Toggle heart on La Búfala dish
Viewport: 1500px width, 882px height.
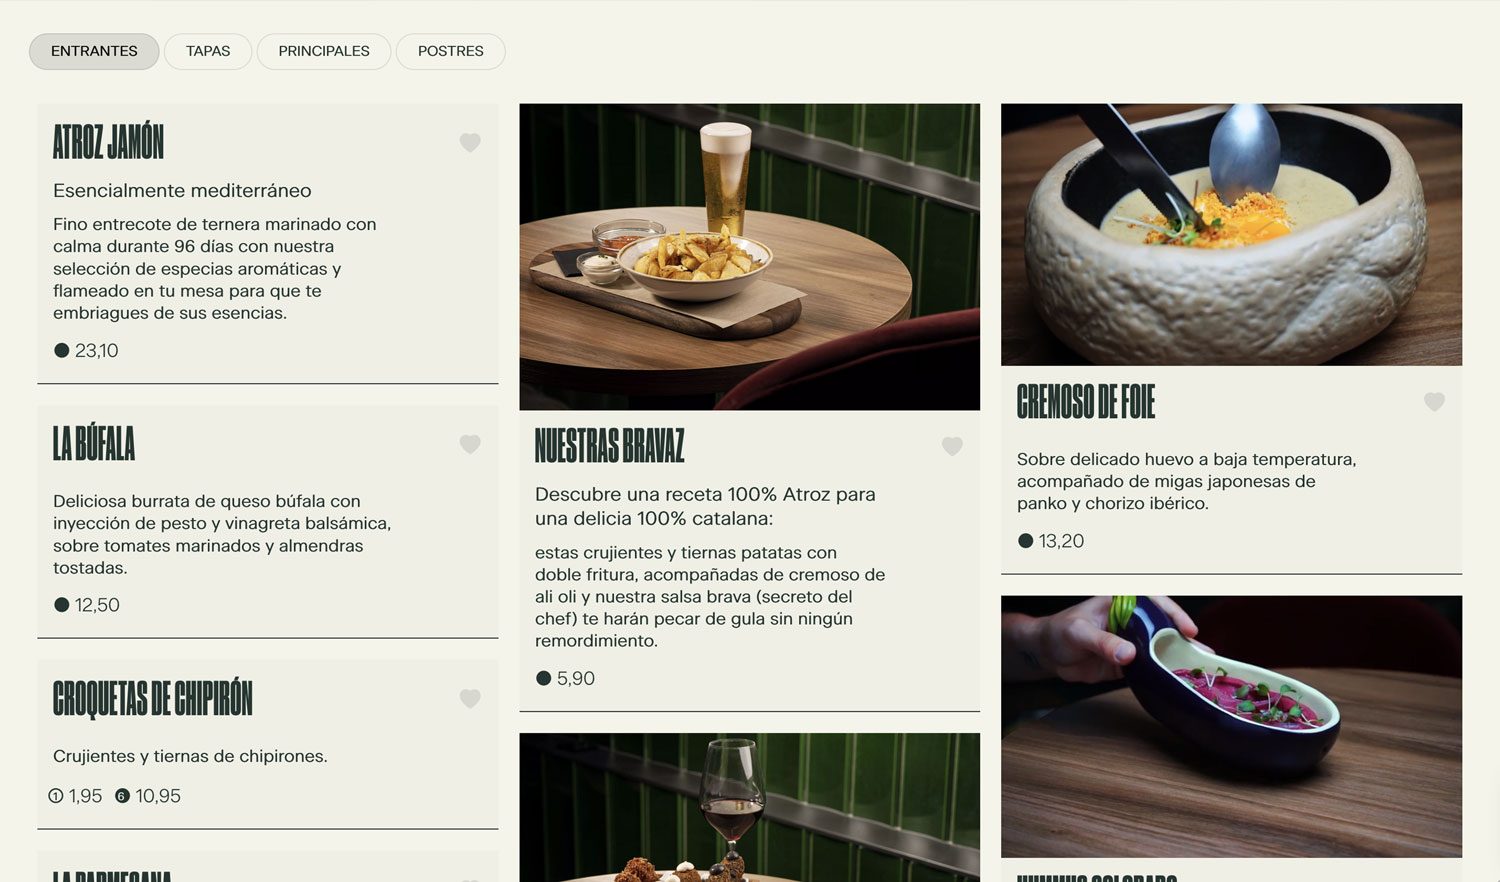(470, 444)
